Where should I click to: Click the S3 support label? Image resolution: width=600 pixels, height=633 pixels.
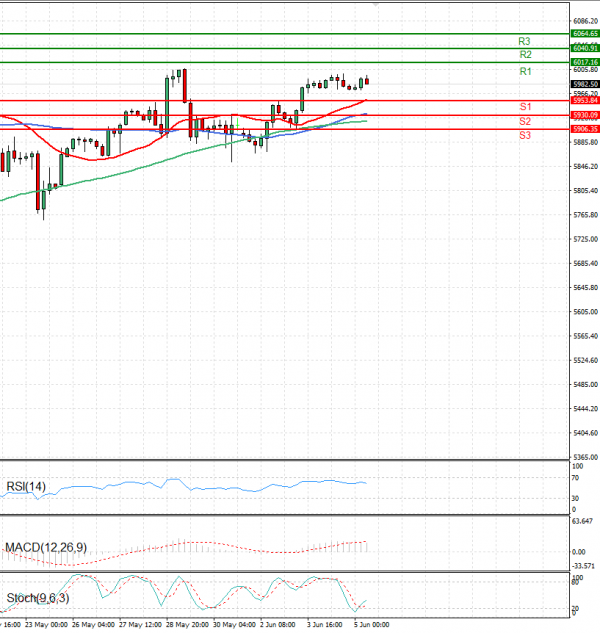pyautogui.click(x=525, y=135)
